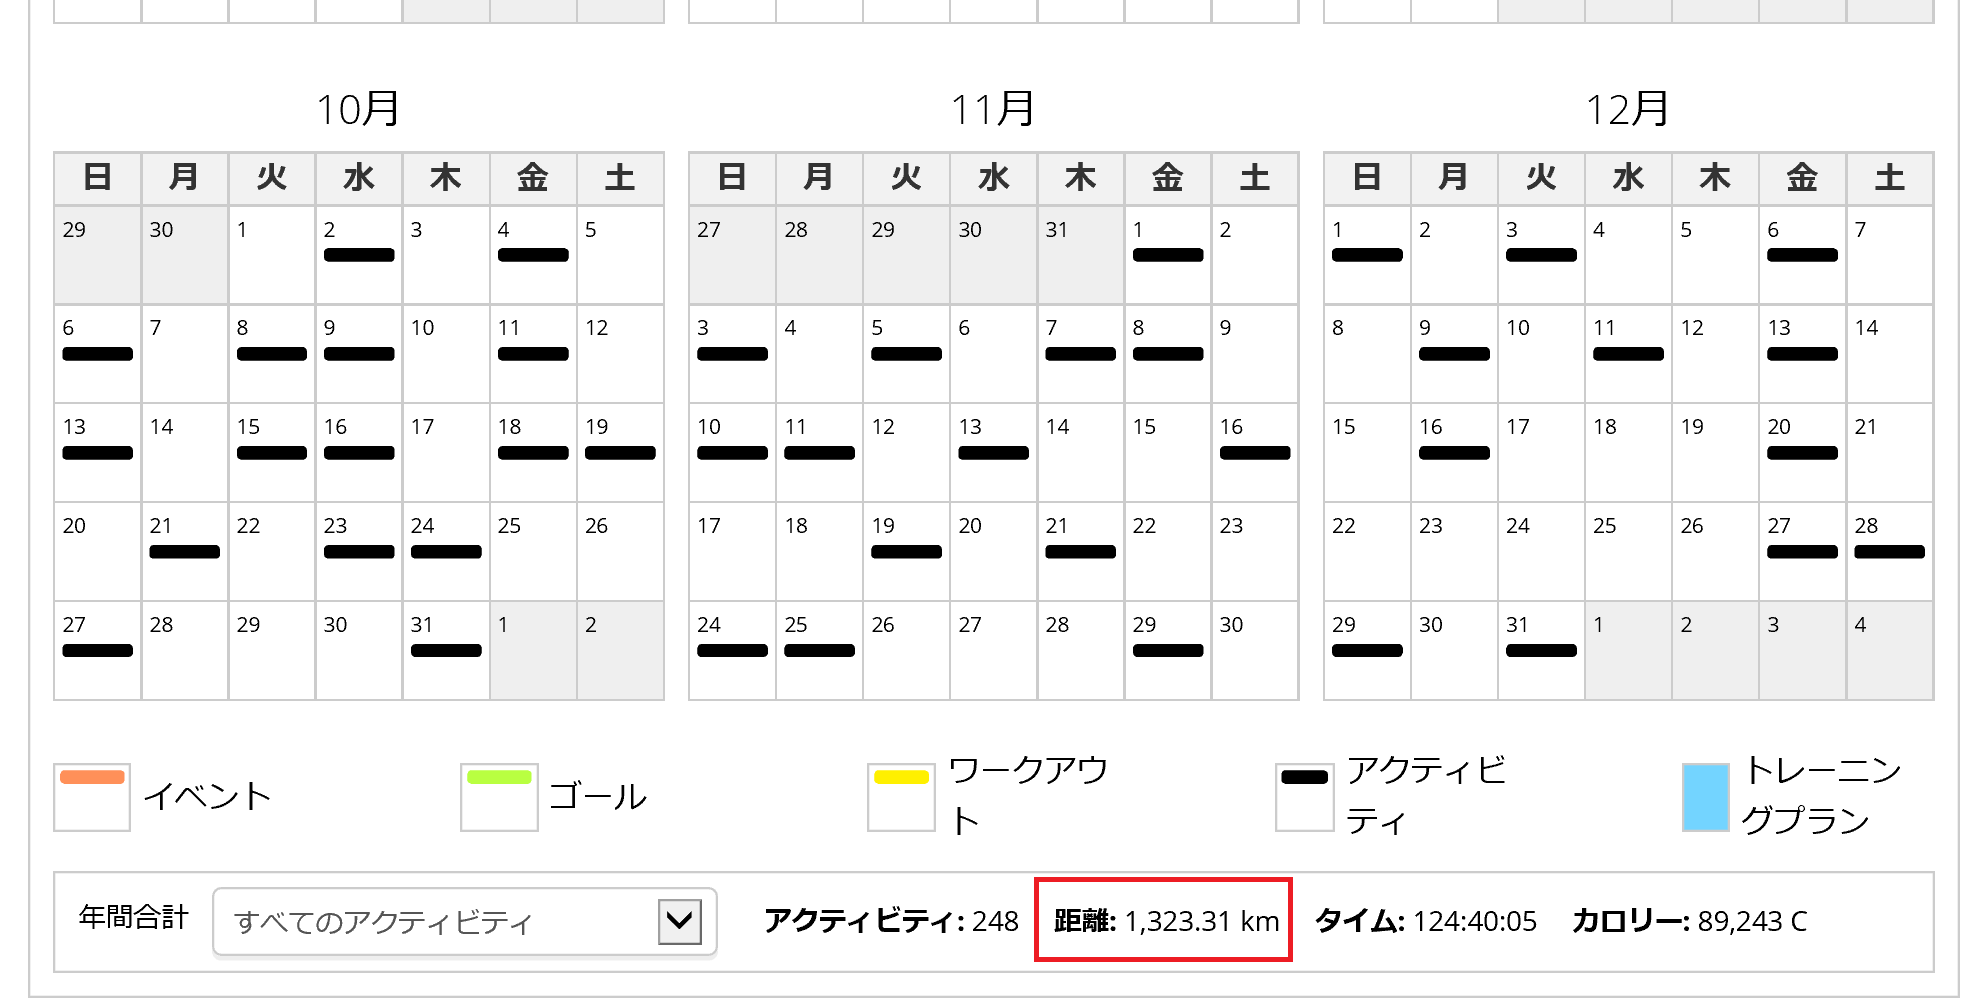Select the activity bar on October 21
Image resolution: width=1970 pixels, height=1002 pixels.
click(184, 552)
